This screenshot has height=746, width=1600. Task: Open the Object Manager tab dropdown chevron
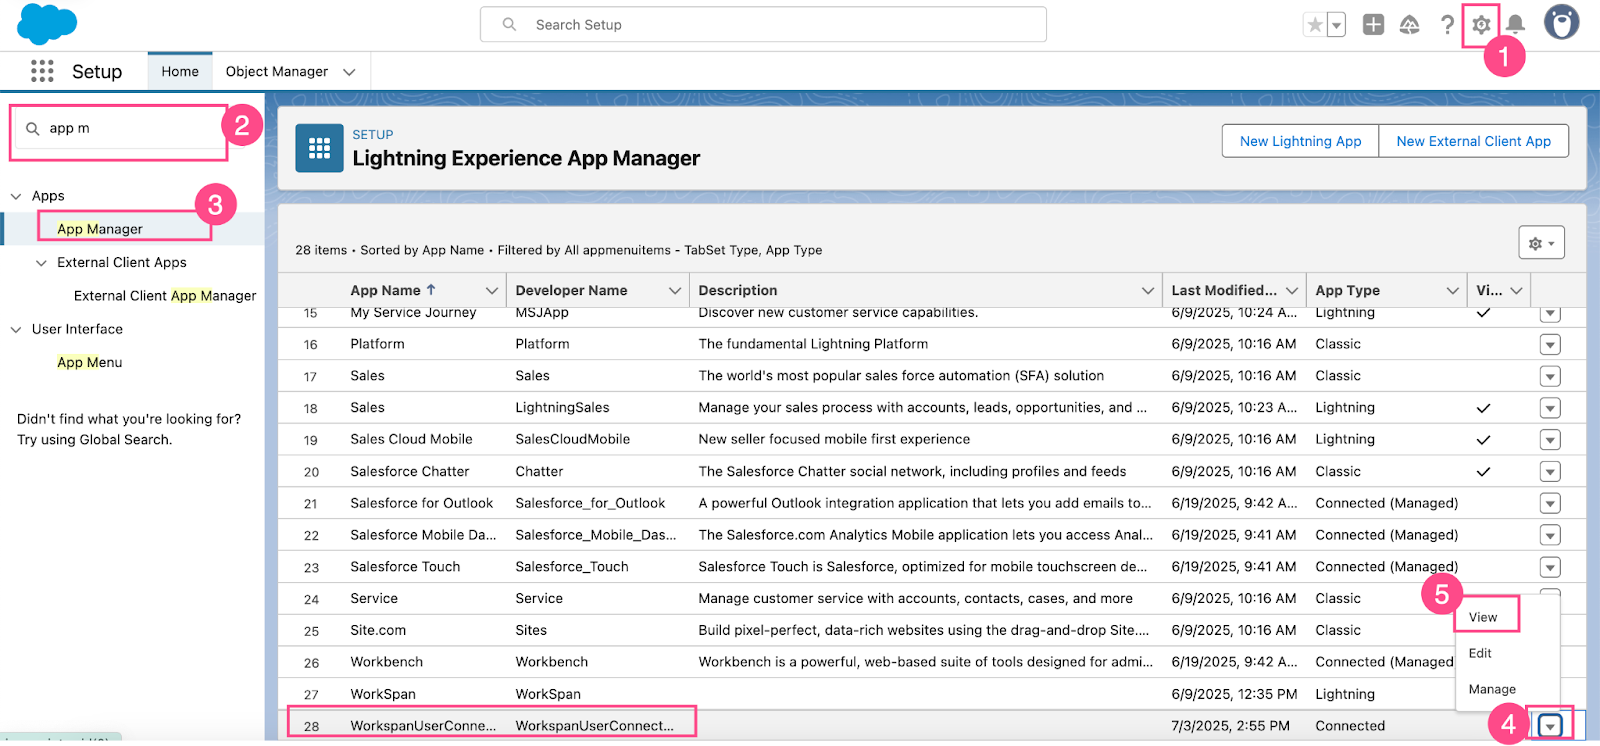pyautogui.click(x=349, y=72)
